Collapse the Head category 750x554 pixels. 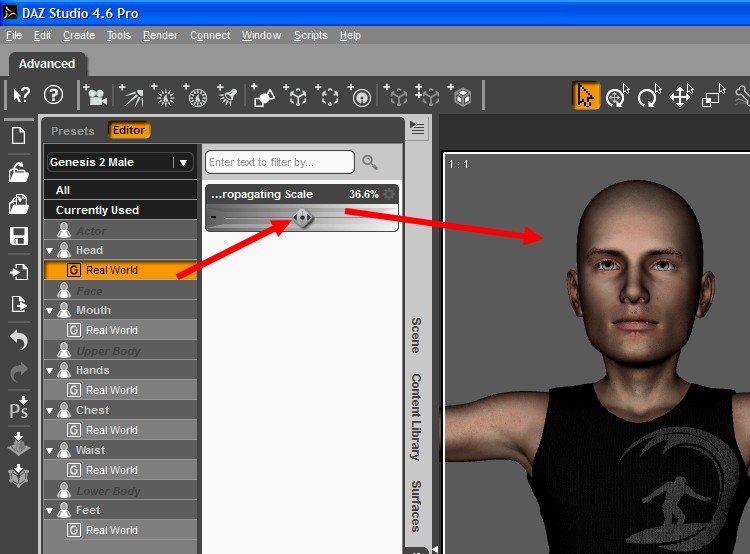49,251
